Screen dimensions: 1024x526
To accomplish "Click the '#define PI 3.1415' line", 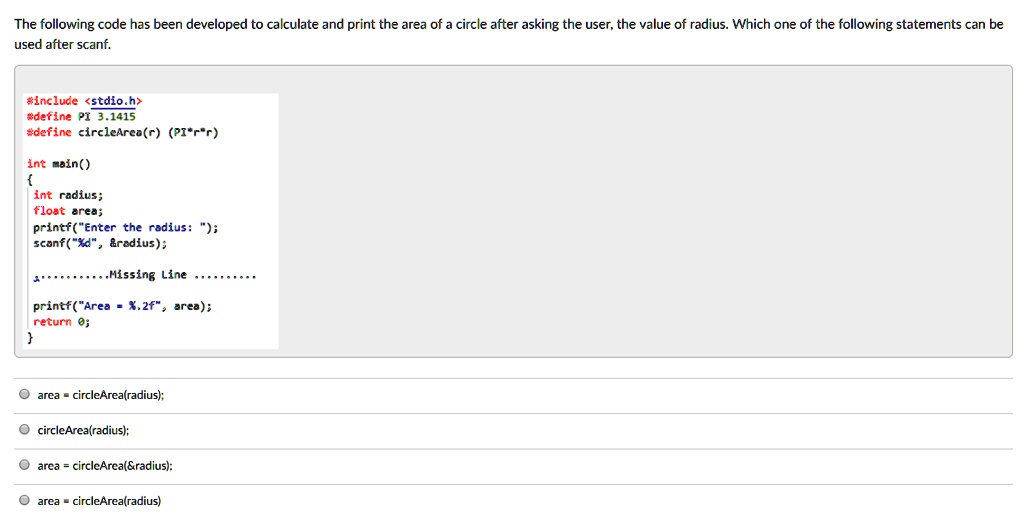I will click(81, 117).
